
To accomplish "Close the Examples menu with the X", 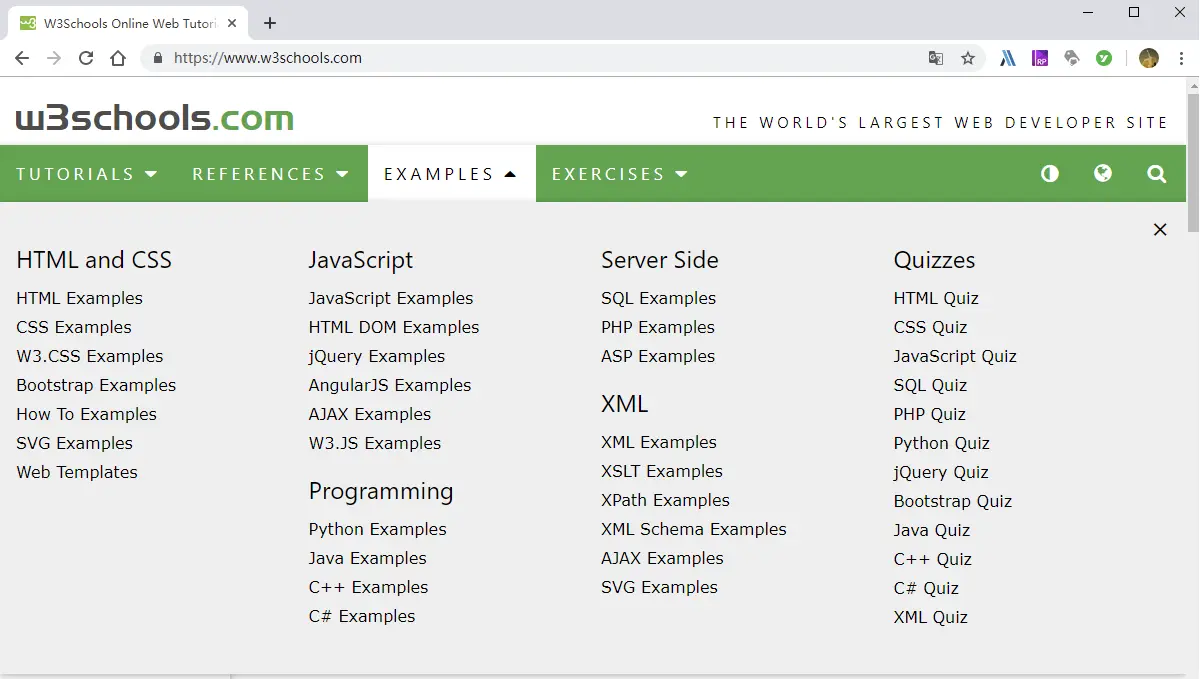I will (1160, 230).
